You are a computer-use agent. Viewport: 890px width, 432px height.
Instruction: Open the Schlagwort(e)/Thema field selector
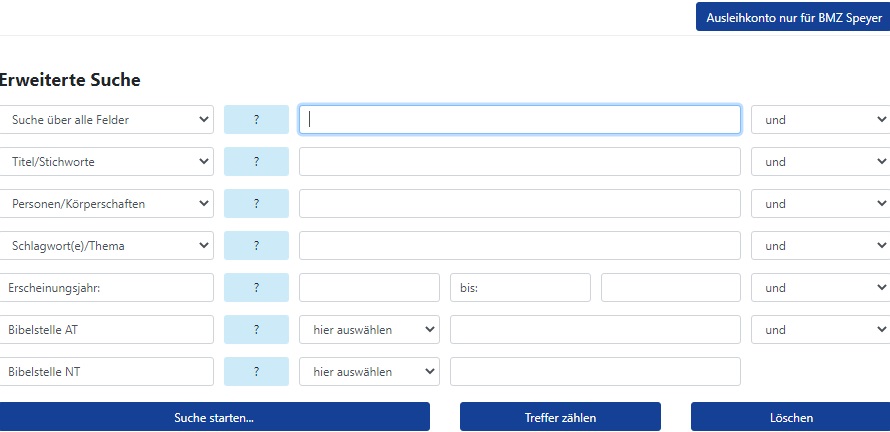[x=106, y=246]
